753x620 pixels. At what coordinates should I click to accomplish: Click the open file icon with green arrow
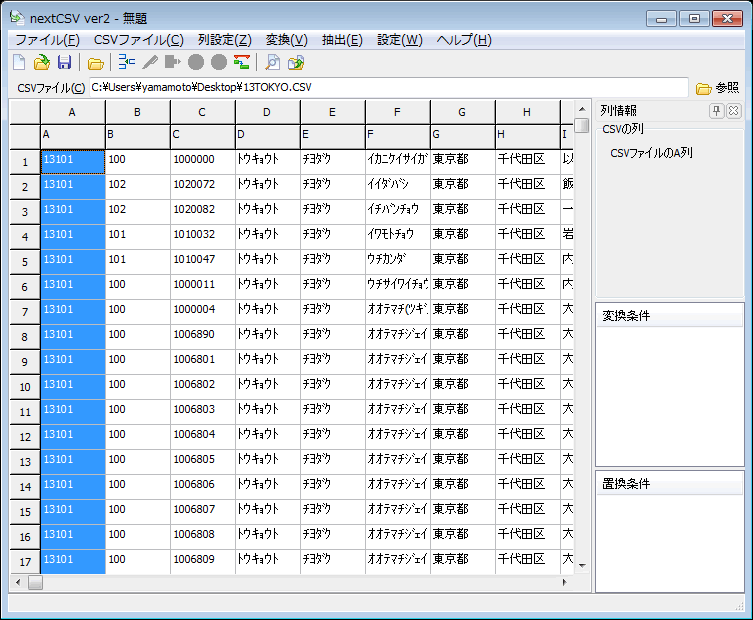point(42,63)
